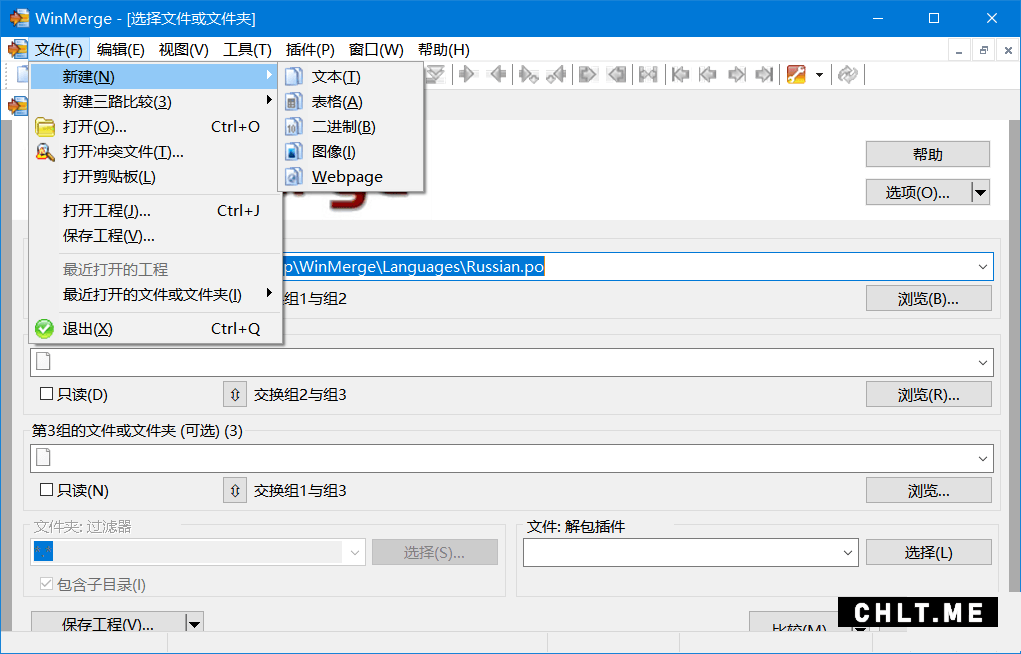Click the 选择(L) plugin button
The width and height of the screenshot is (1021, 654).
tap(929, 553)
